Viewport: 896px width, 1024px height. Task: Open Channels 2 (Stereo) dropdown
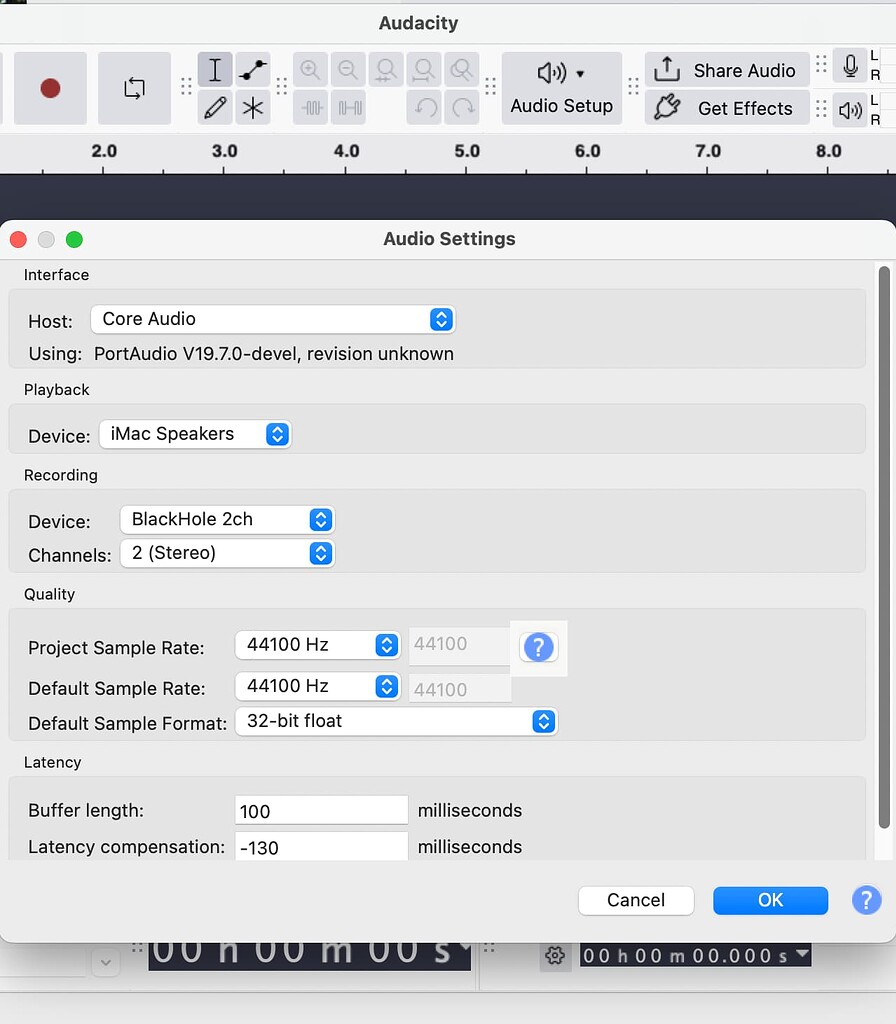227,554
